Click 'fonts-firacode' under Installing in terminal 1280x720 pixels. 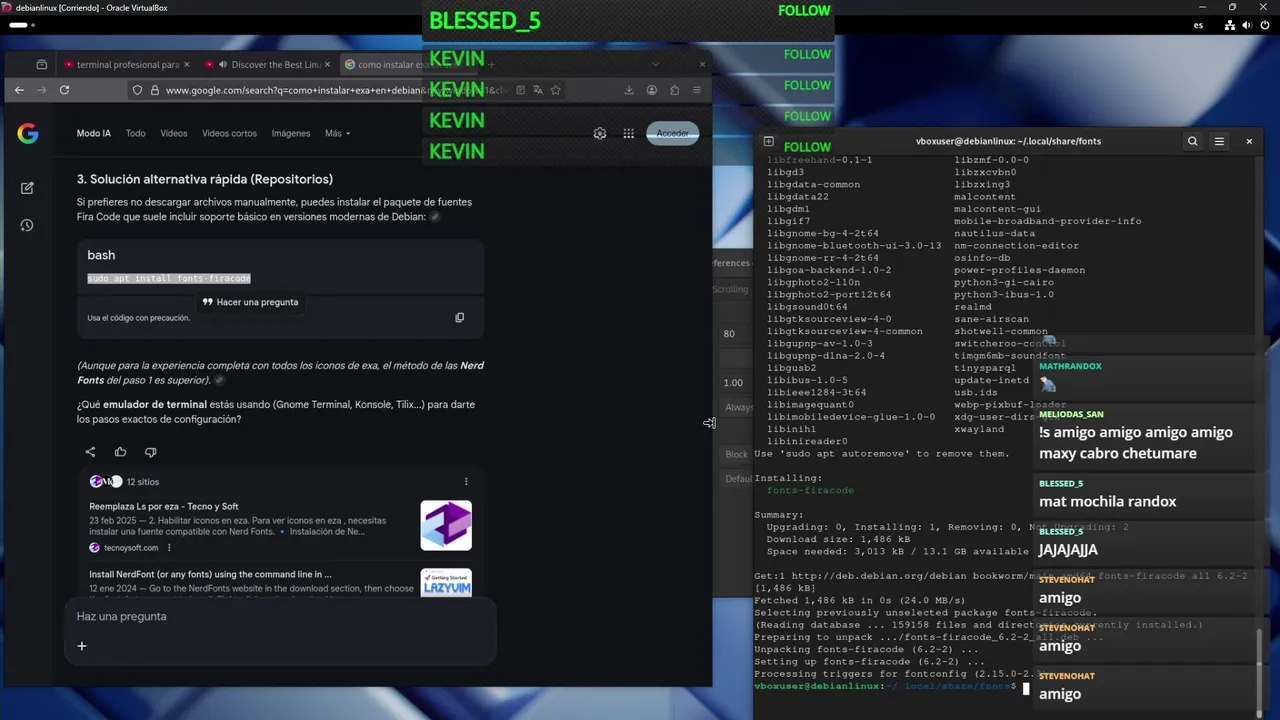tap(810, 491)
